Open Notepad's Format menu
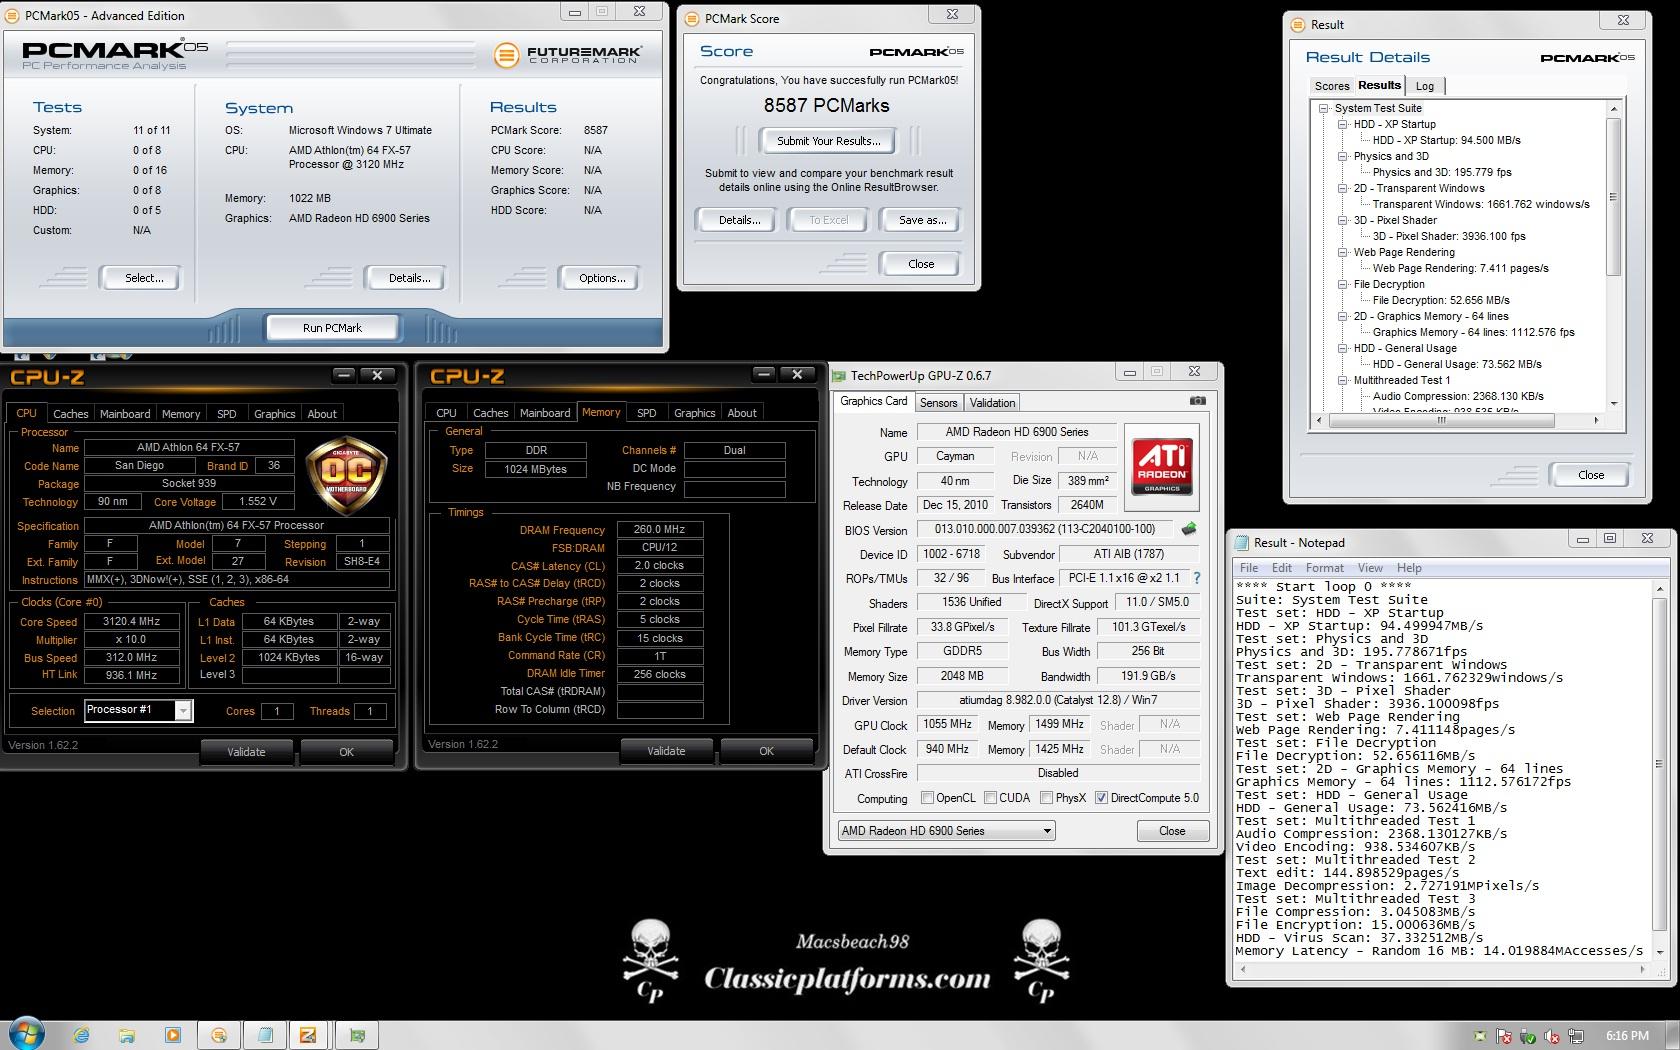This screenshot has width=1680, height=1050. (1325, 568)
